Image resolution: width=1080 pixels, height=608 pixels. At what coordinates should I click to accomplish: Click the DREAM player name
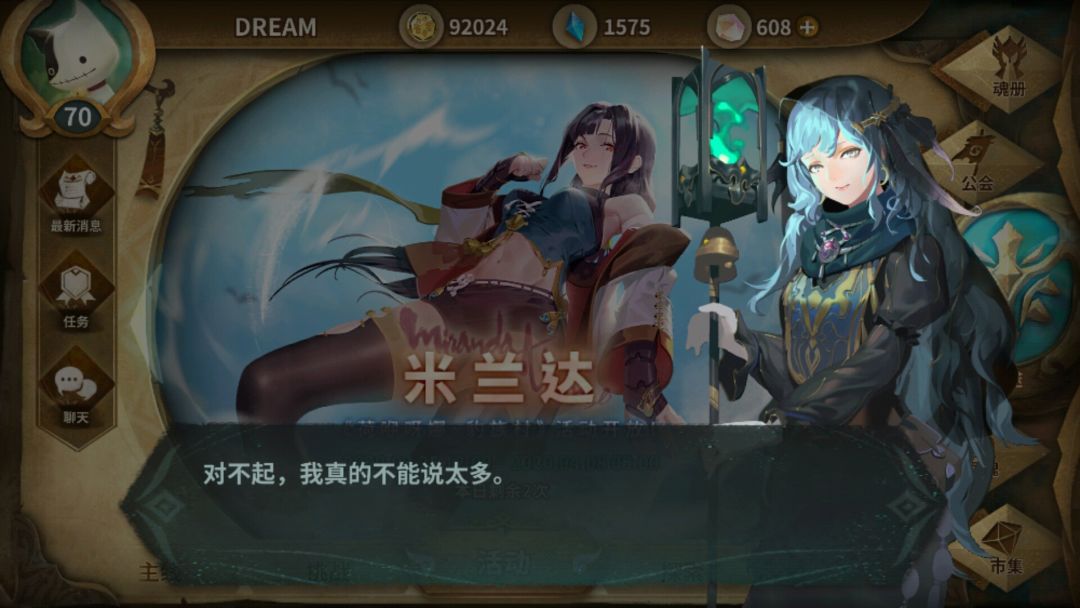[x=276, y=28]
